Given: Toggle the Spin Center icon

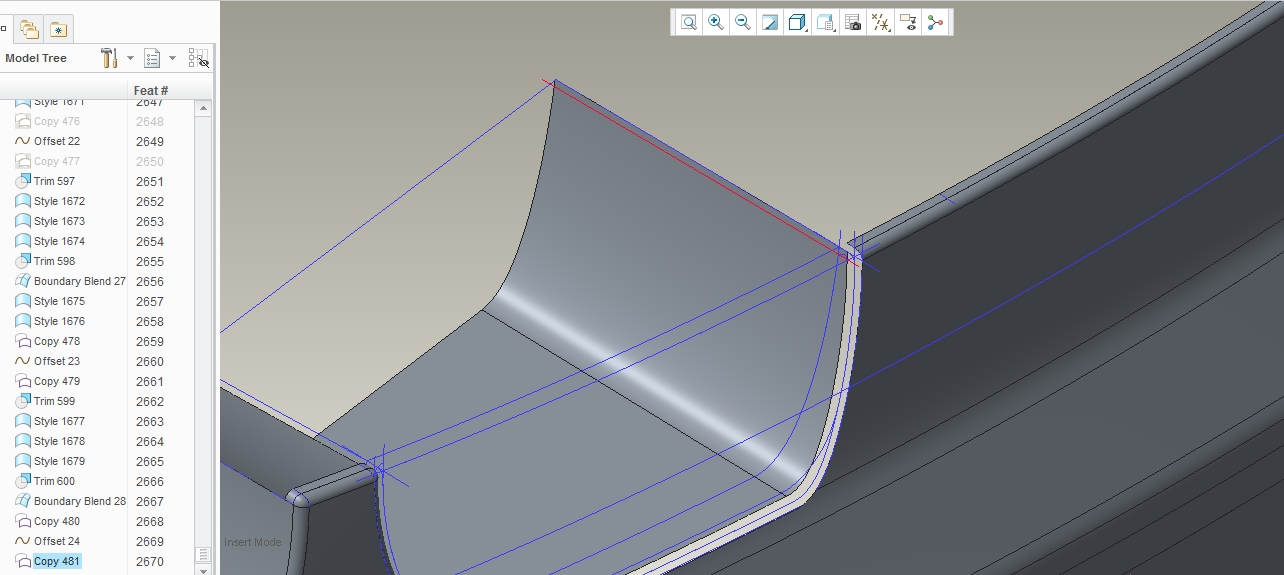Looking at the screenshot, I should pos(935,23).
